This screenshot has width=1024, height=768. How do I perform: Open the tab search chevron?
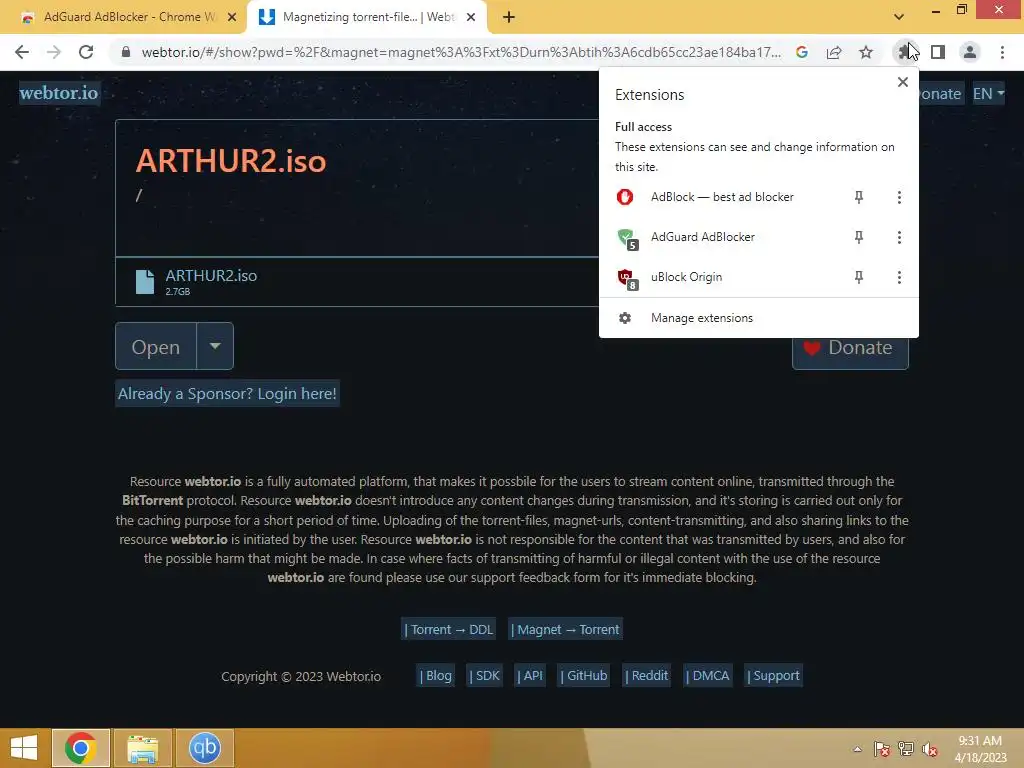[x=899, y=17]
